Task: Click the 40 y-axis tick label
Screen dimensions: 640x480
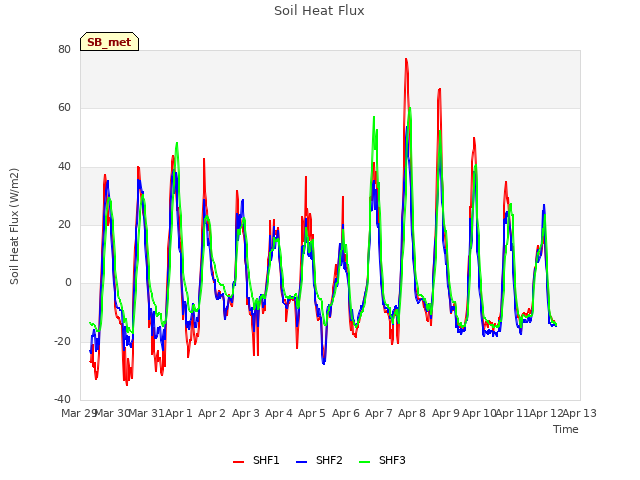Action: (x=64, y=167)
